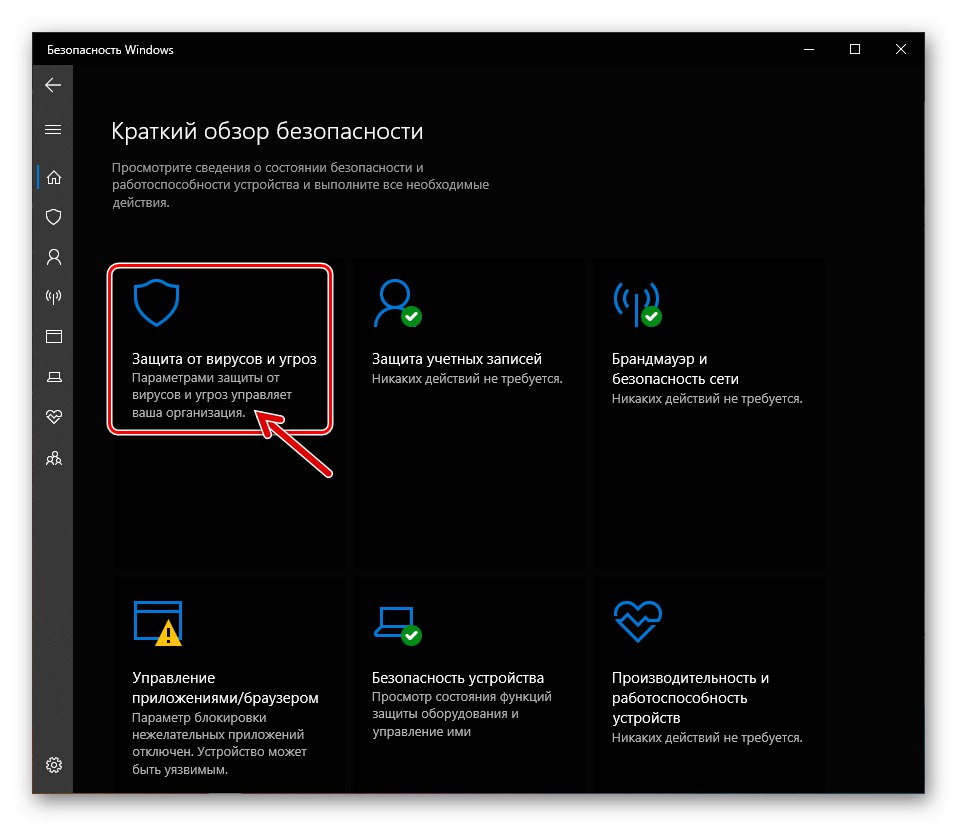Click text Просмотр состояния функций защиты
The width and height of the screenshot is (957, 826).
(461, 714)
